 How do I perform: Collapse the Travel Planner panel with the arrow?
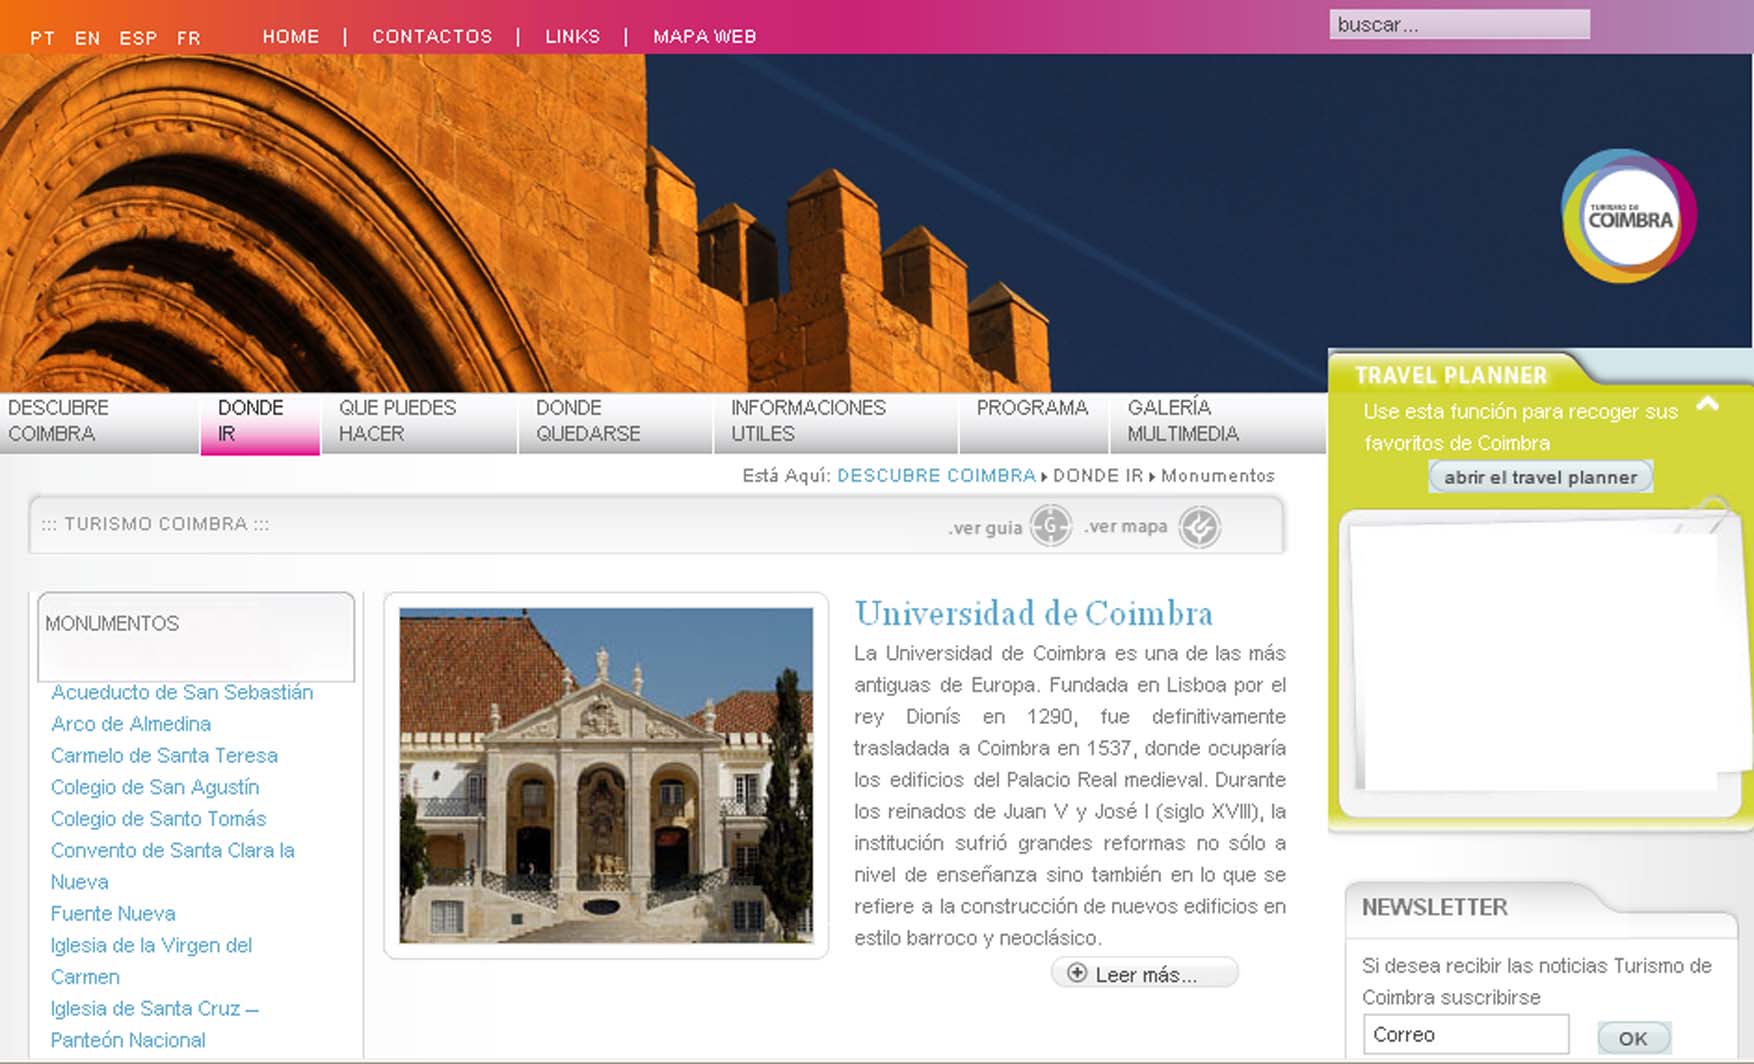(1708, 404)
